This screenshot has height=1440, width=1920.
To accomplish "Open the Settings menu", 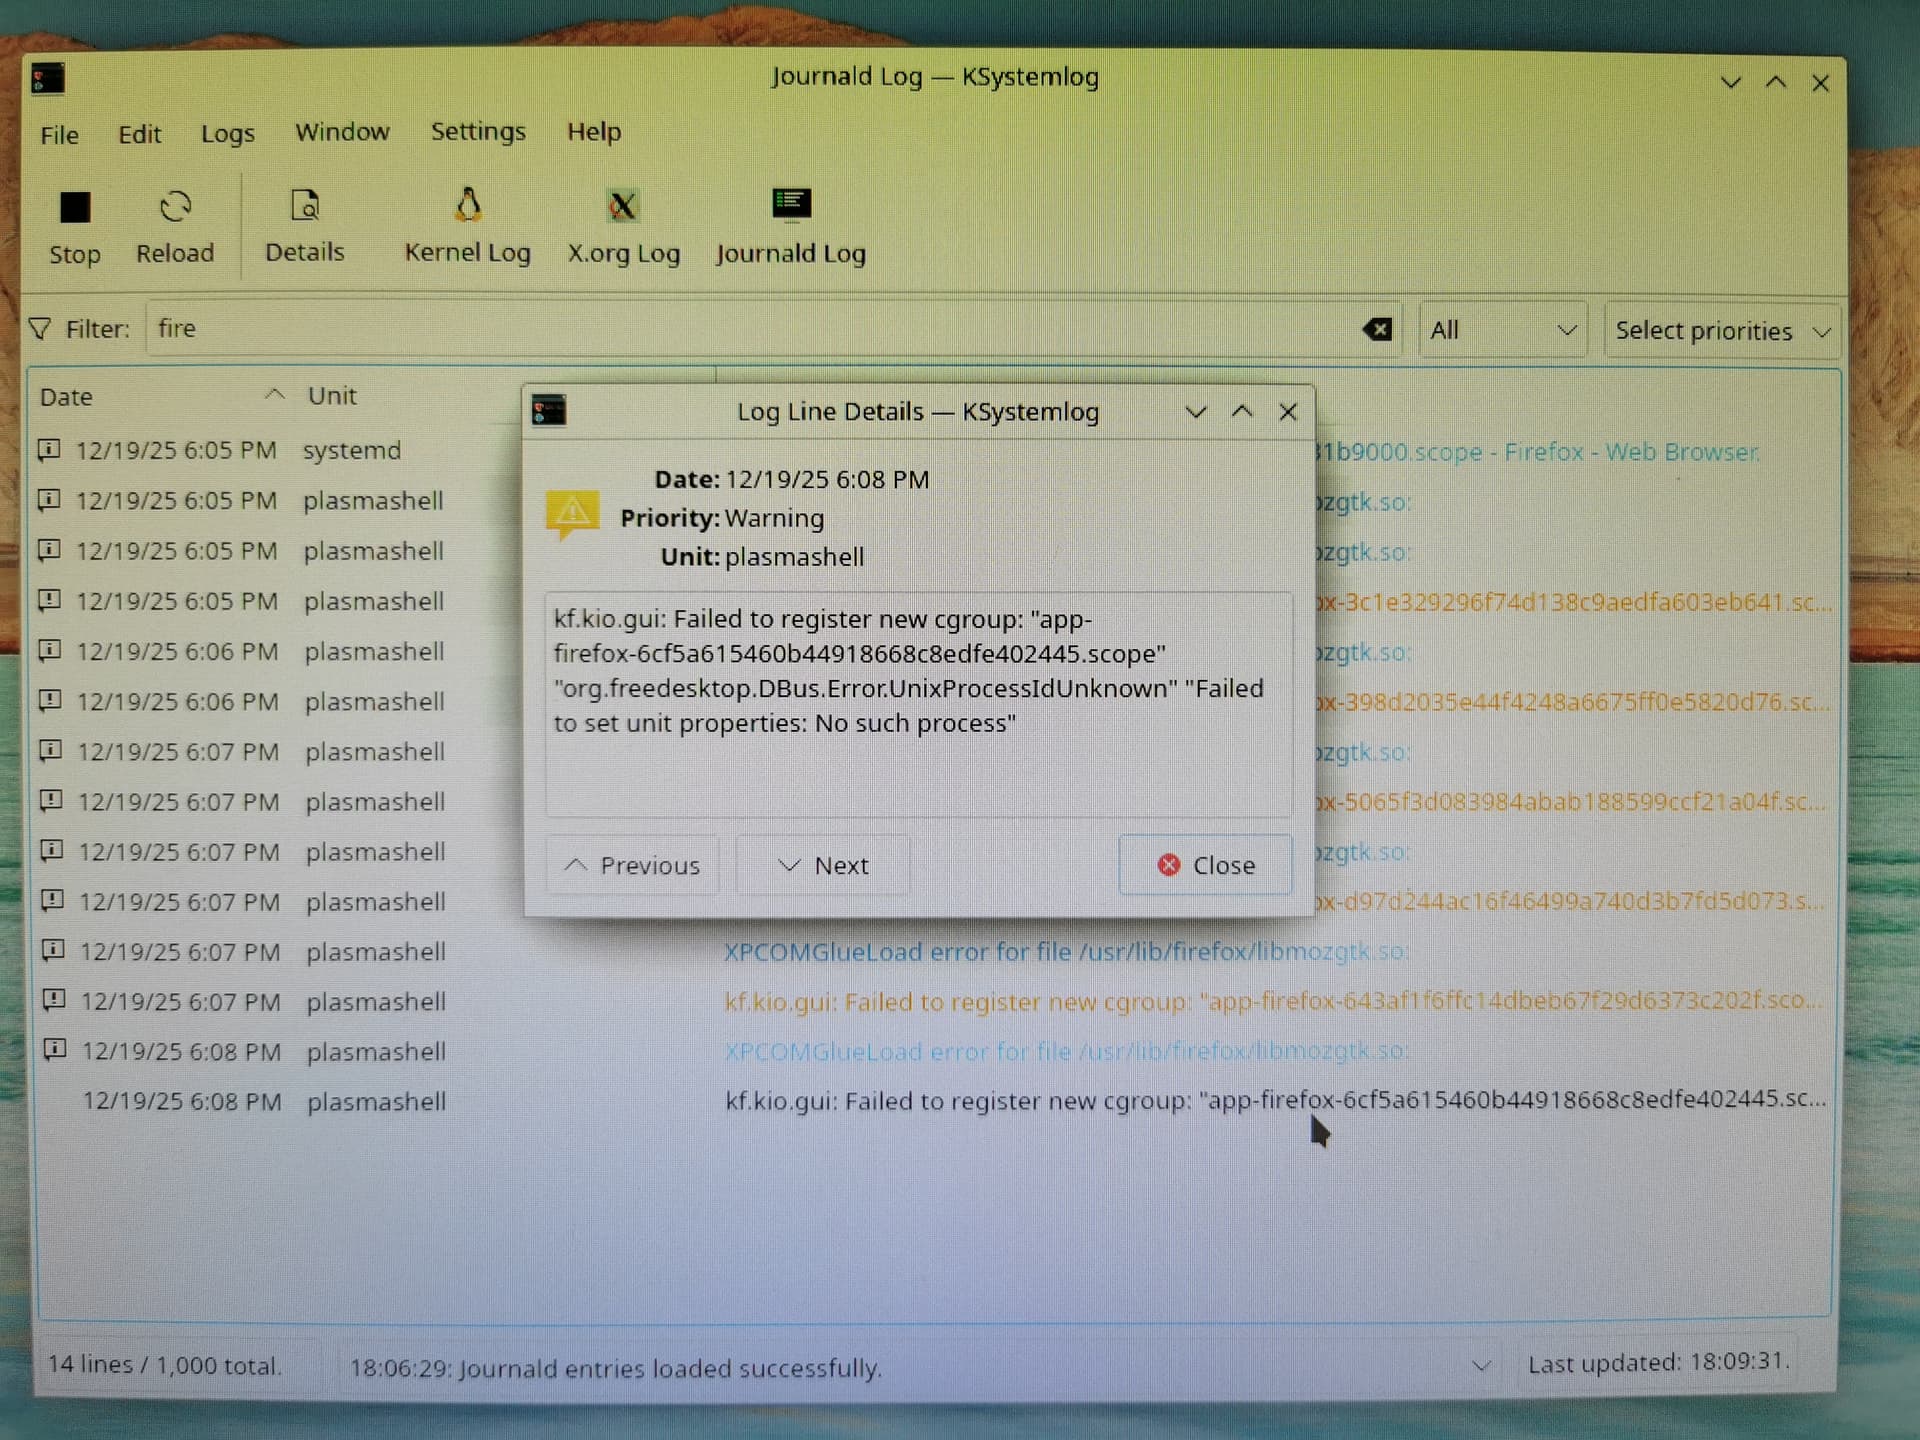I will pos(477,132).
